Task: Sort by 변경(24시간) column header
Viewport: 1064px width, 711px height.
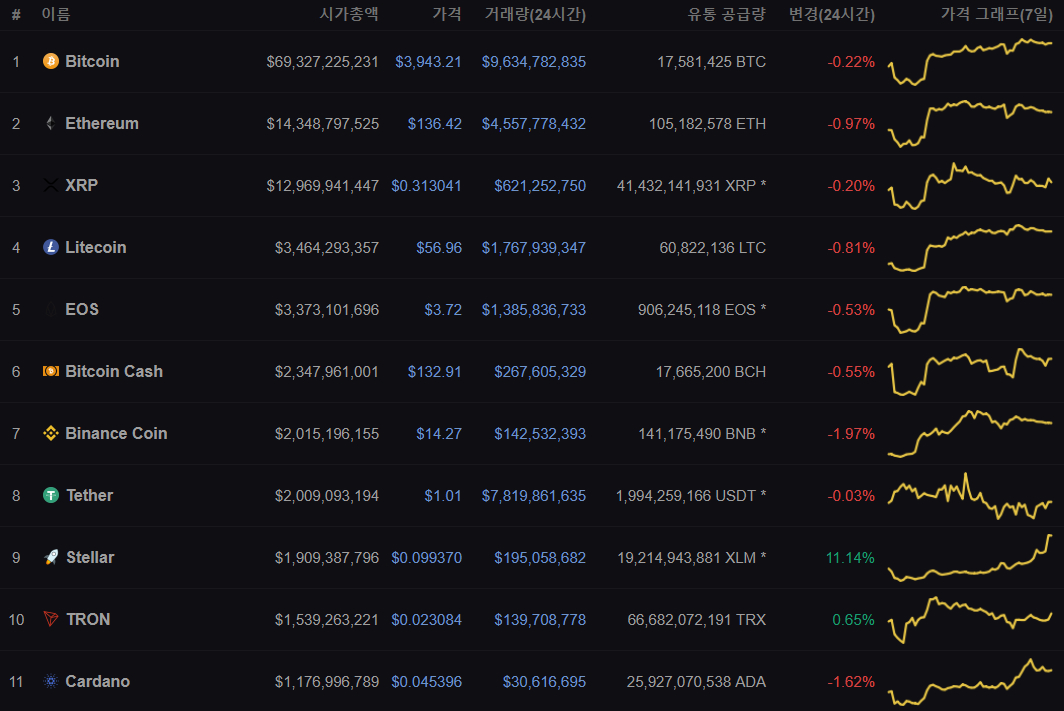Action: [x=832, y=14]
